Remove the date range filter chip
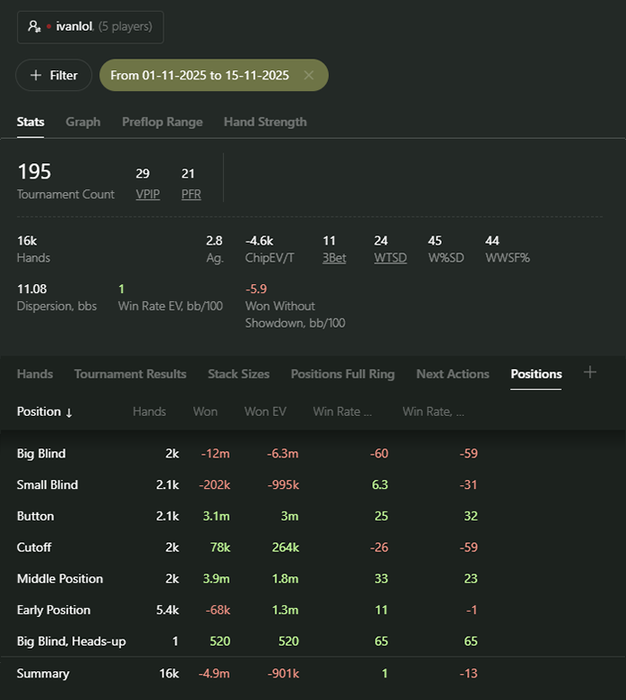Viewport: 626px width, 700px height. [309, 75]
